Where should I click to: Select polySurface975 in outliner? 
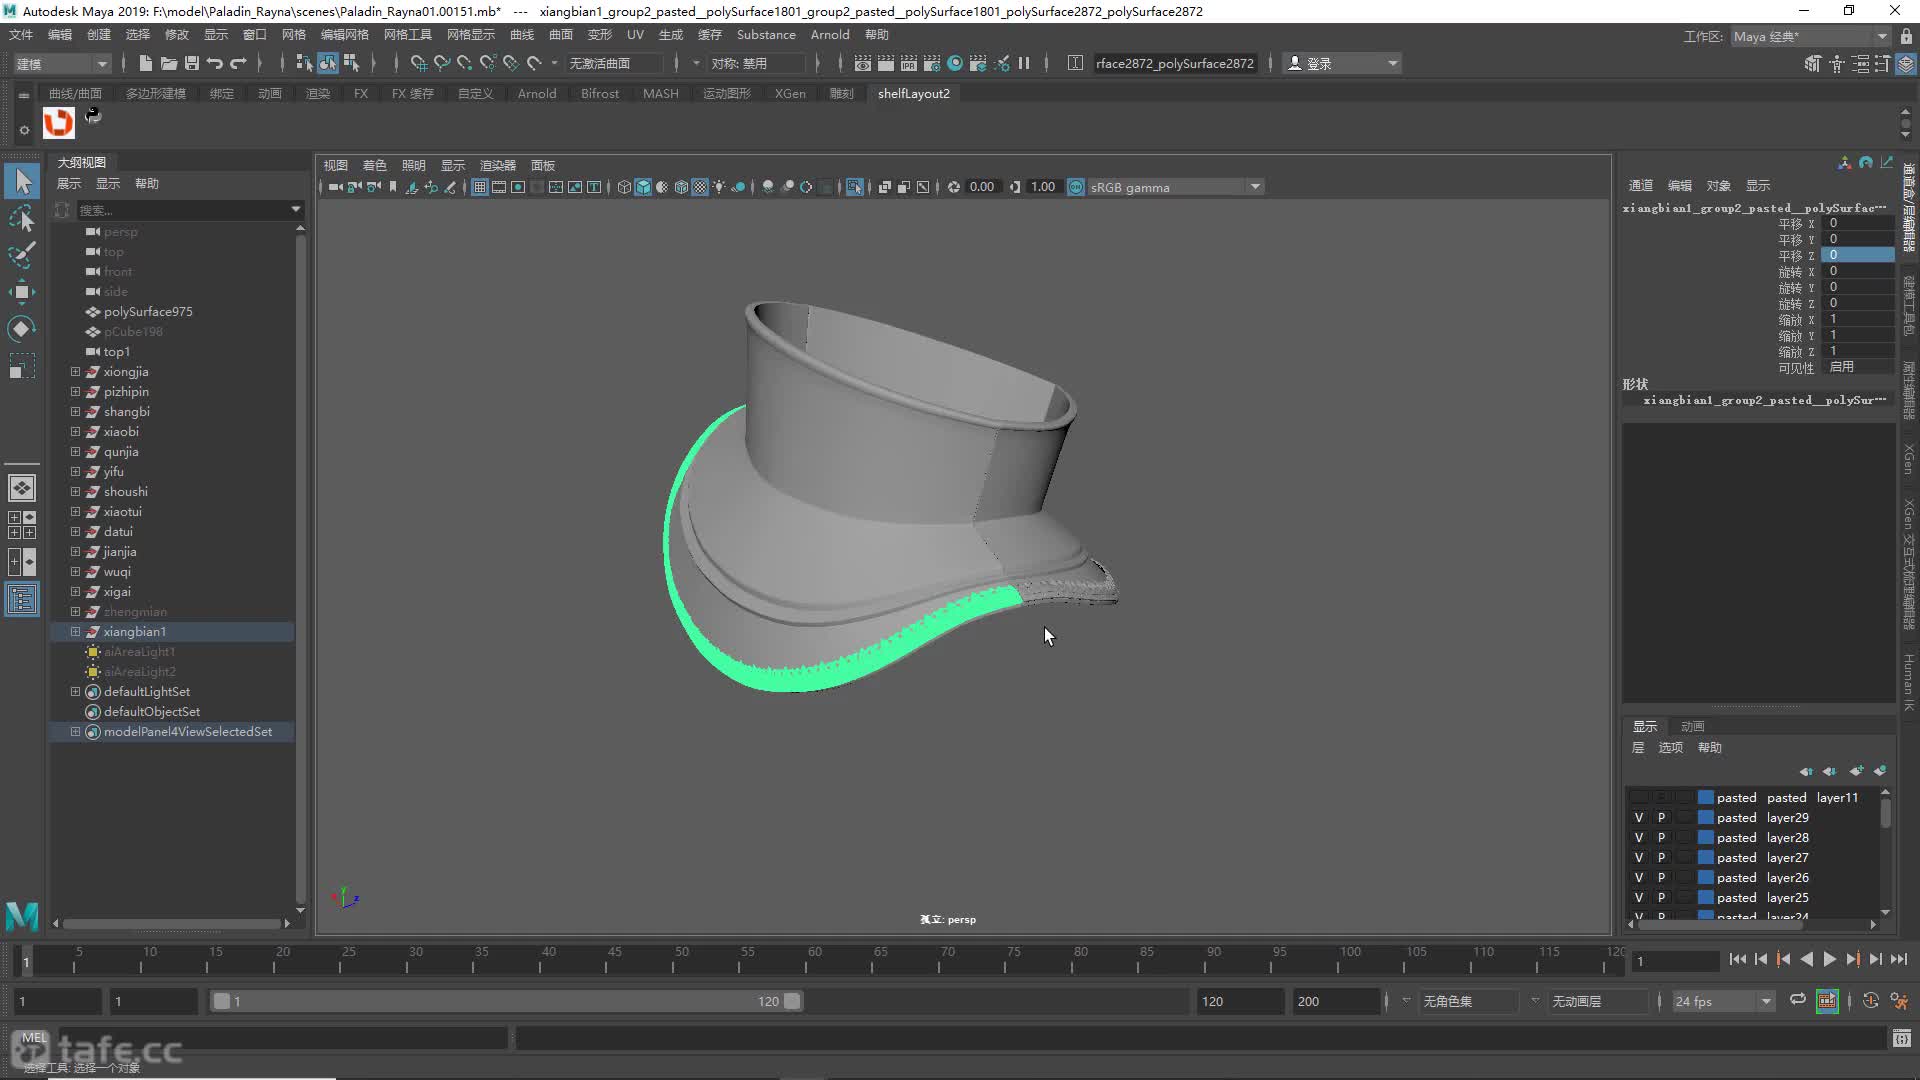click(148, 311)
